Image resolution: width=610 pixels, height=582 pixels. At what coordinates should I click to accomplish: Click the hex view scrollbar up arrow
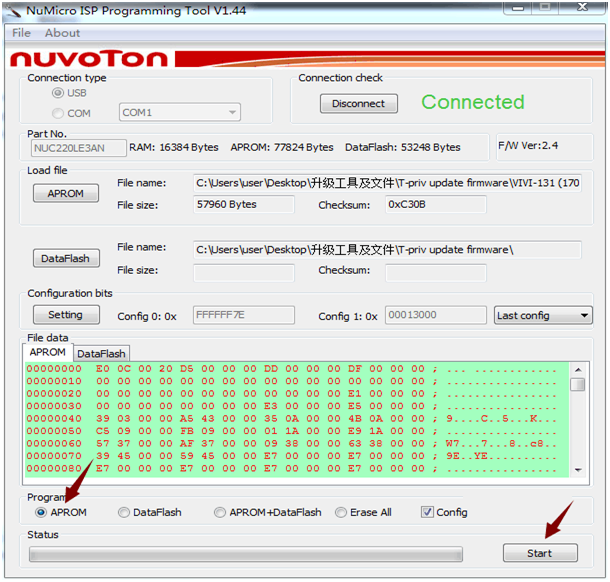(578, 370)
